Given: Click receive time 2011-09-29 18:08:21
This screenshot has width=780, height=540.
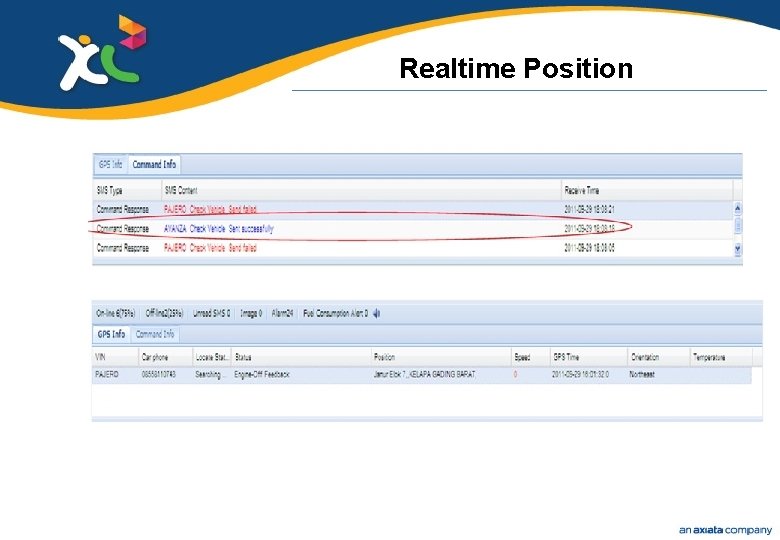Looking at the screenshot, I should pos(589,209).
